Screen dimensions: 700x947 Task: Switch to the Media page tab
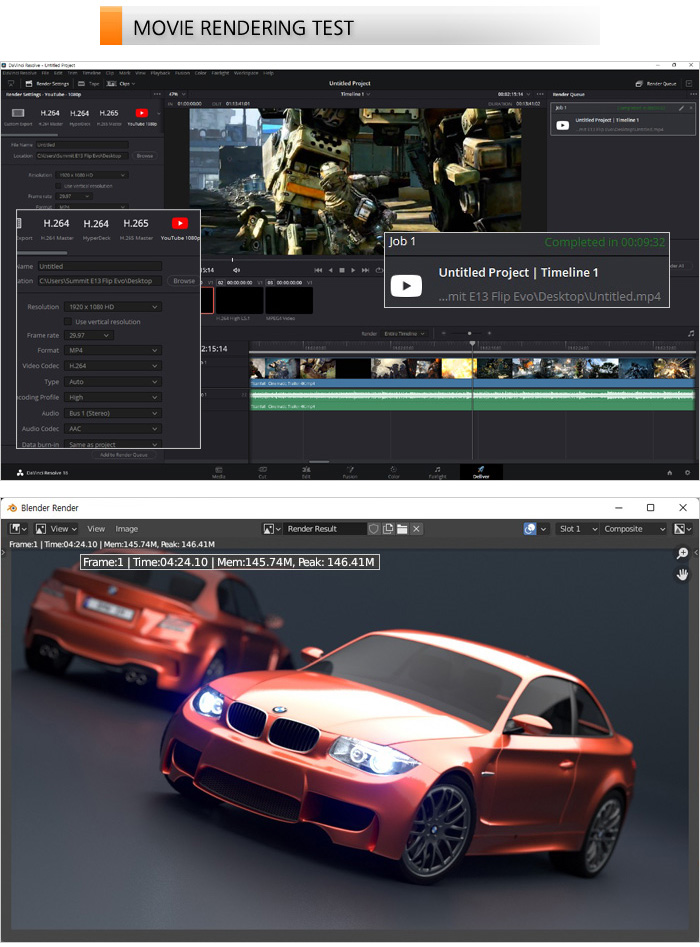click(219, 472)
